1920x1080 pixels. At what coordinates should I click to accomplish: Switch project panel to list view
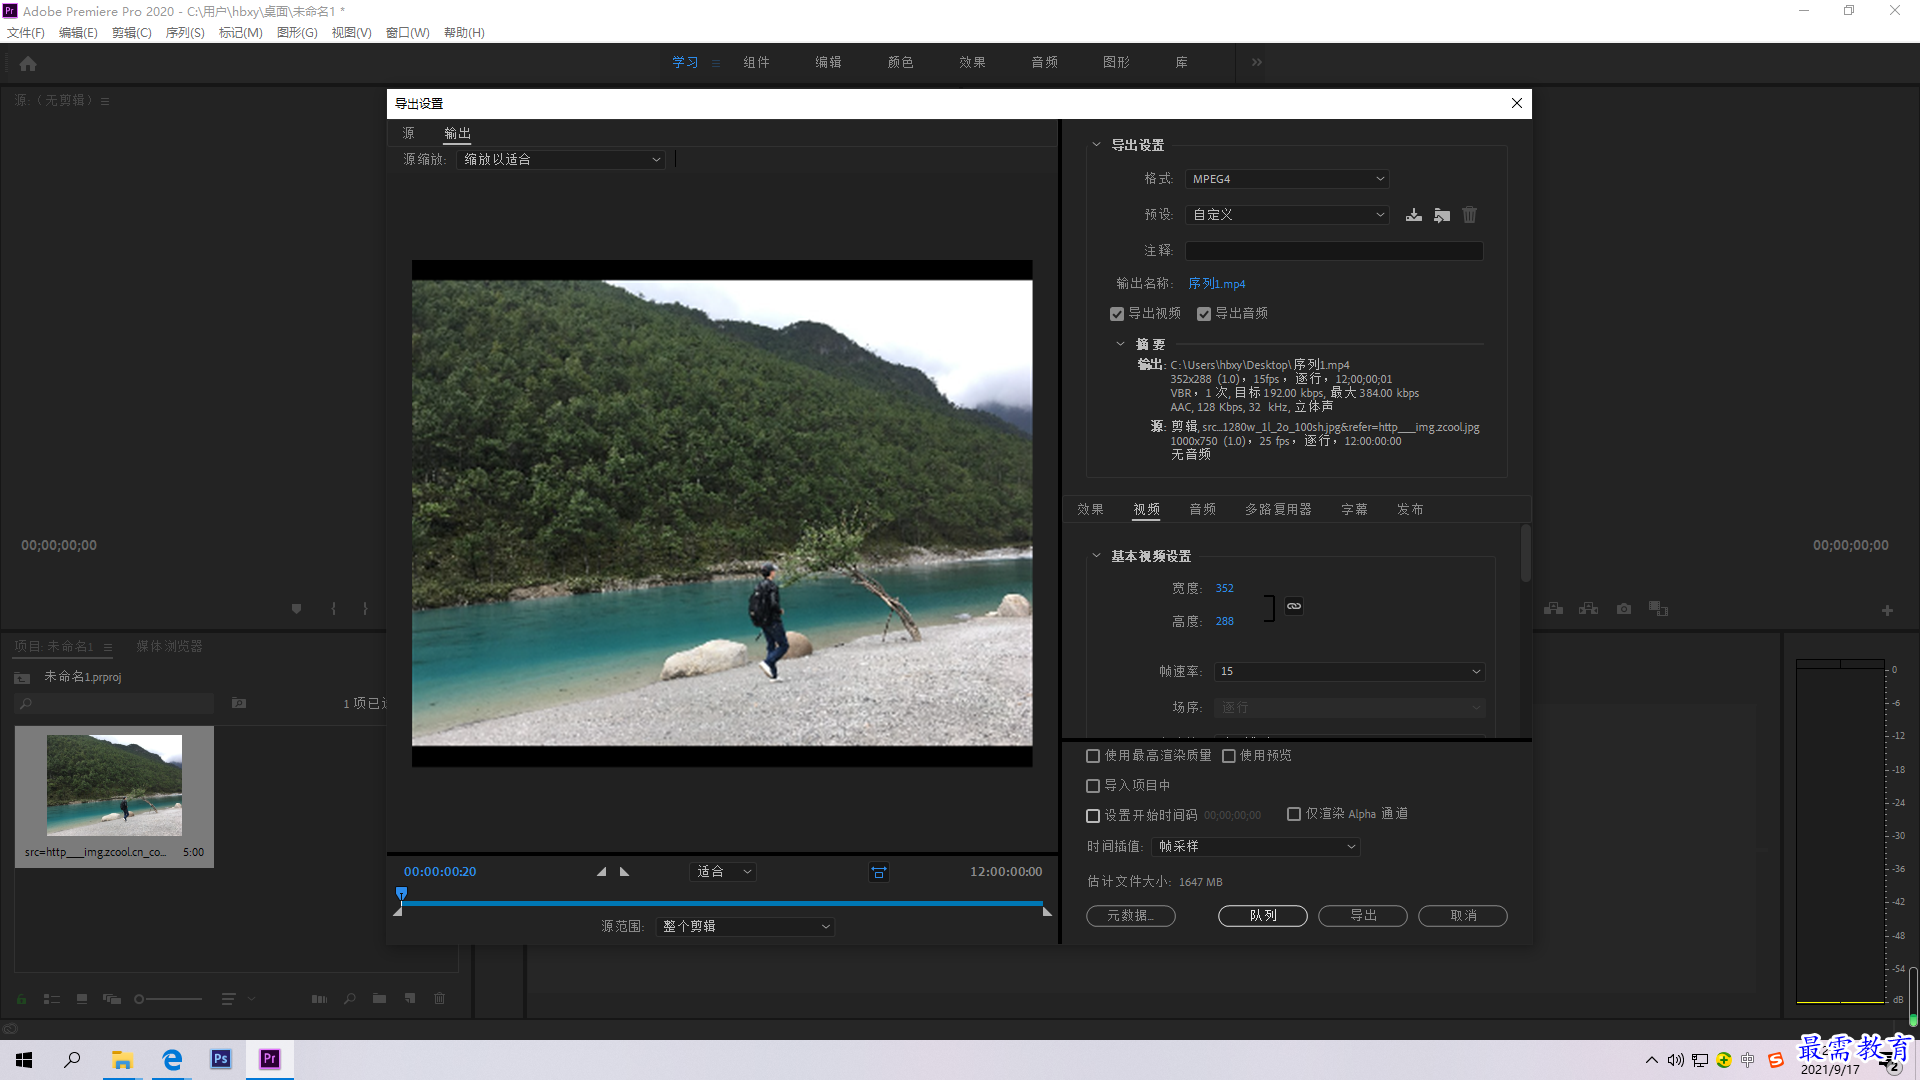point(52,999)
